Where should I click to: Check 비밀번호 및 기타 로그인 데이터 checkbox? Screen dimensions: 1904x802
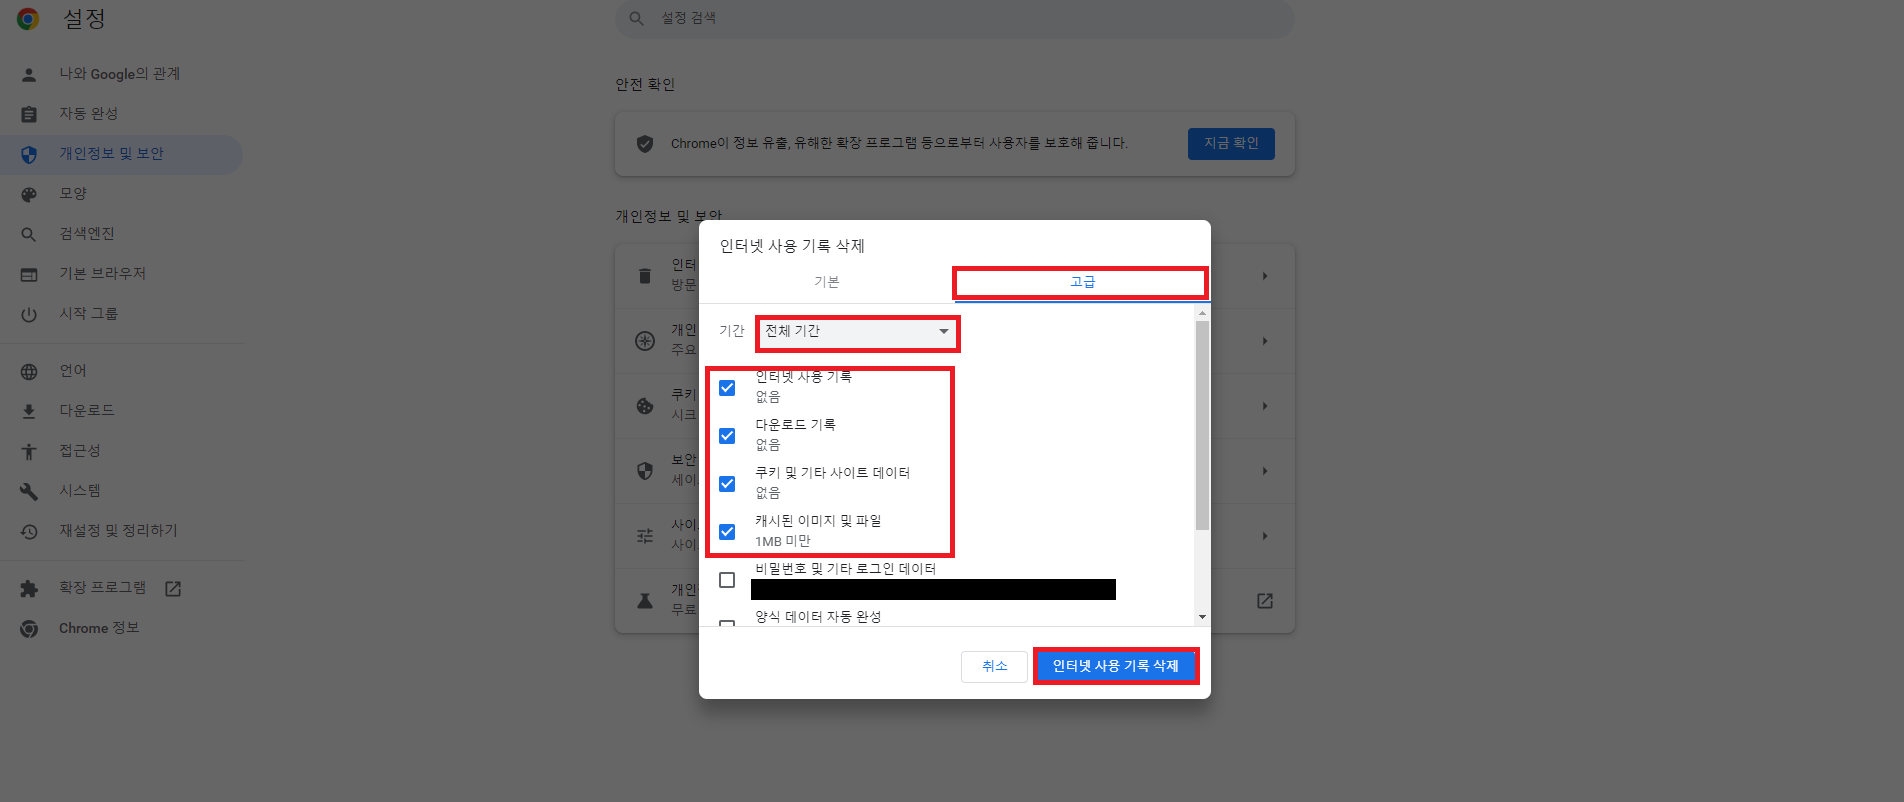[x=727, y=580]
